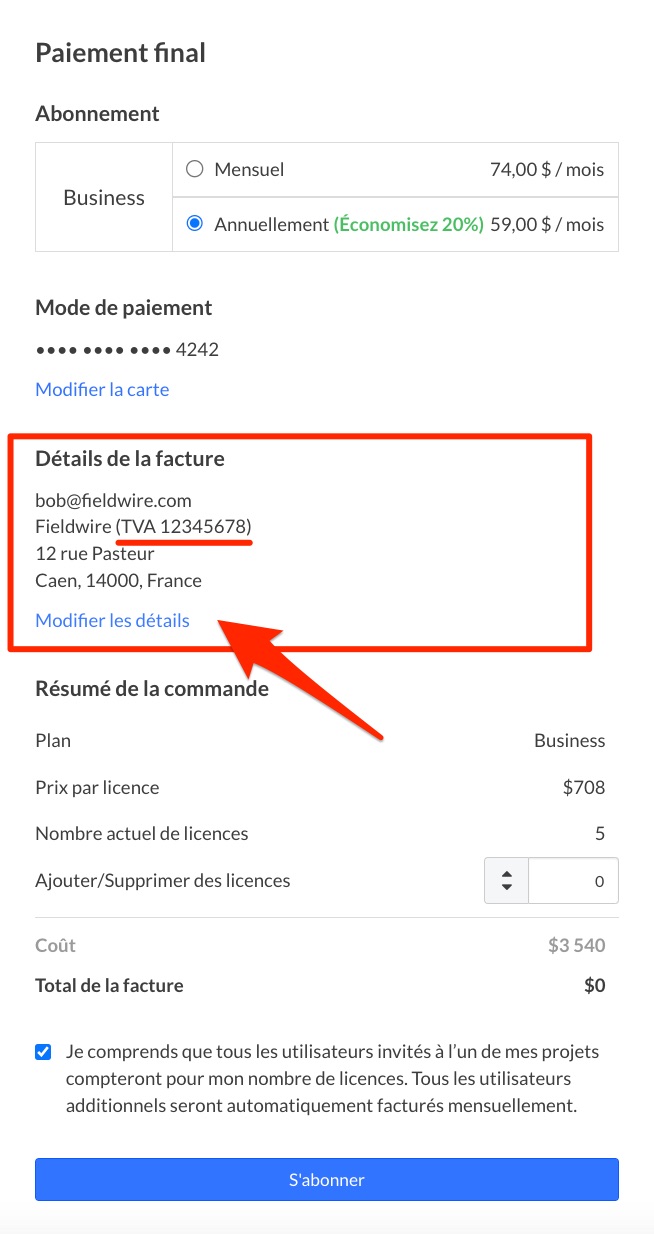Click the Modifier les détails link
Image resolution: width=654 pixels, height=1234 pixels.
112,620
